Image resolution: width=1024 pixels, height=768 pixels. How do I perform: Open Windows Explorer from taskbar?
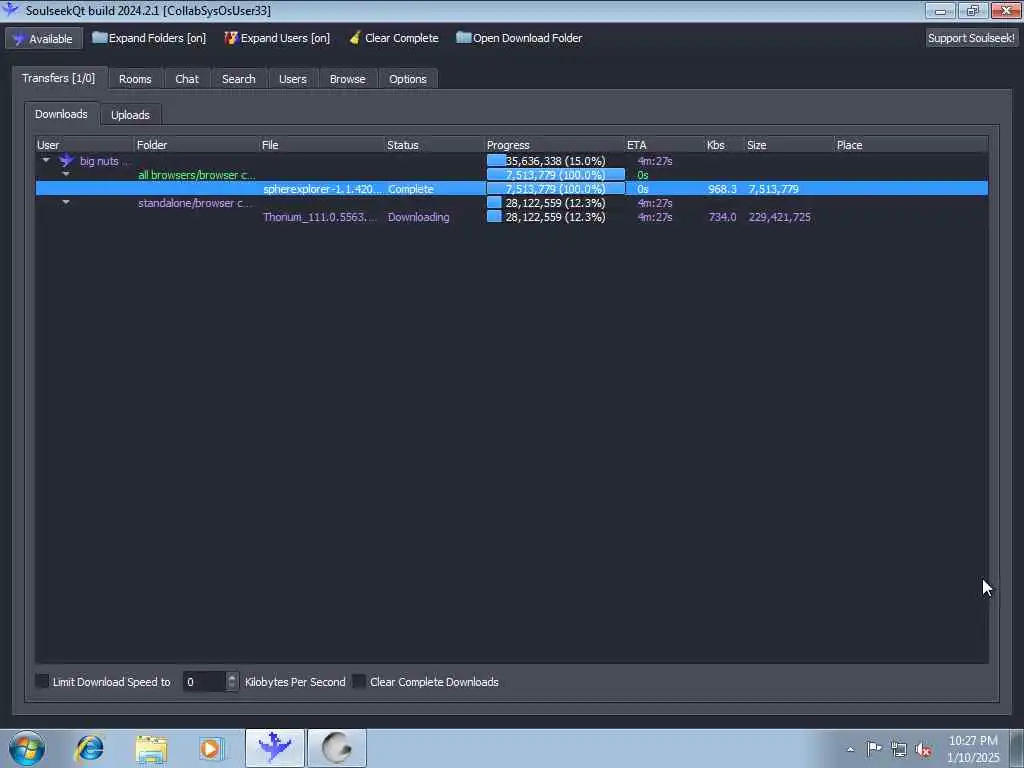(x=152, y=748)
